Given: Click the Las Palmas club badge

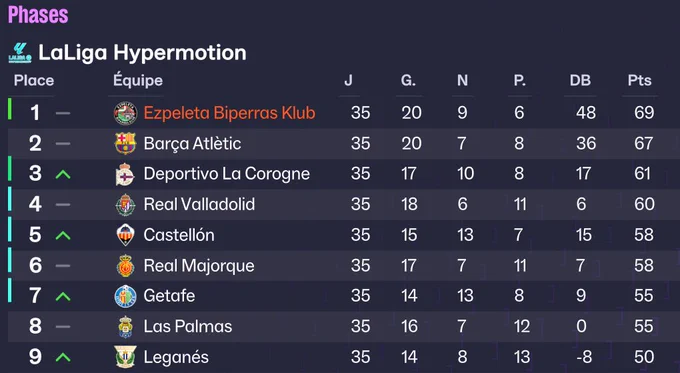Looking at the screenshot, I should pos(125,327).
